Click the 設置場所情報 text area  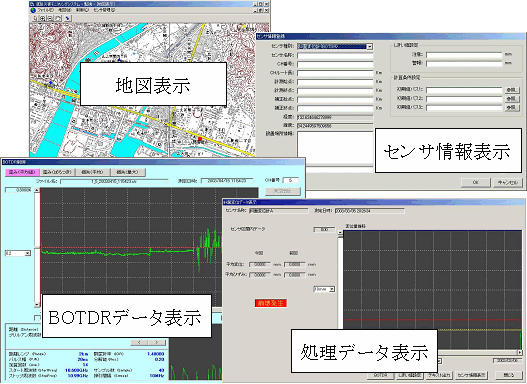coord(335,148)
